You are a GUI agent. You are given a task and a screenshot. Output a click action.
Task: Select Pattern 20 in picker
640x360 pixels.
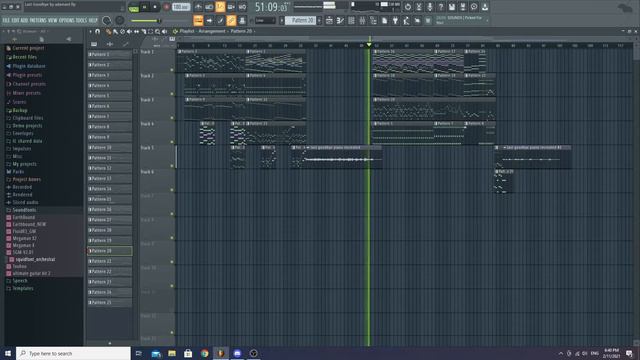(109, 251)
